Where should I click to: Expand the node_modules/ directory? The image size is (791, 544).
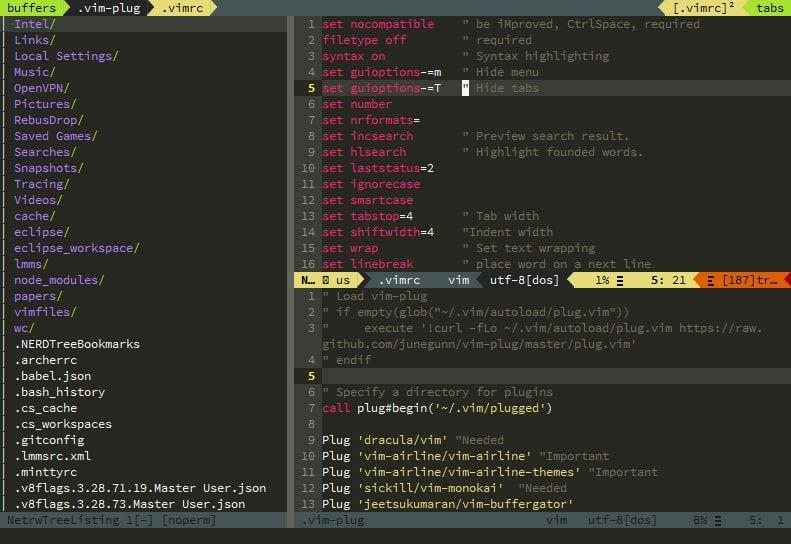58,280
